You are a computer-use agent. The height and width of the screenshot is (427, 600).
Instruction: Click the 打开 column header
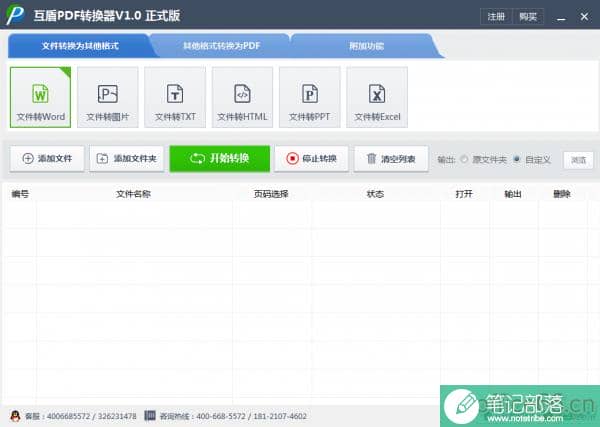(x=464, y=194)
